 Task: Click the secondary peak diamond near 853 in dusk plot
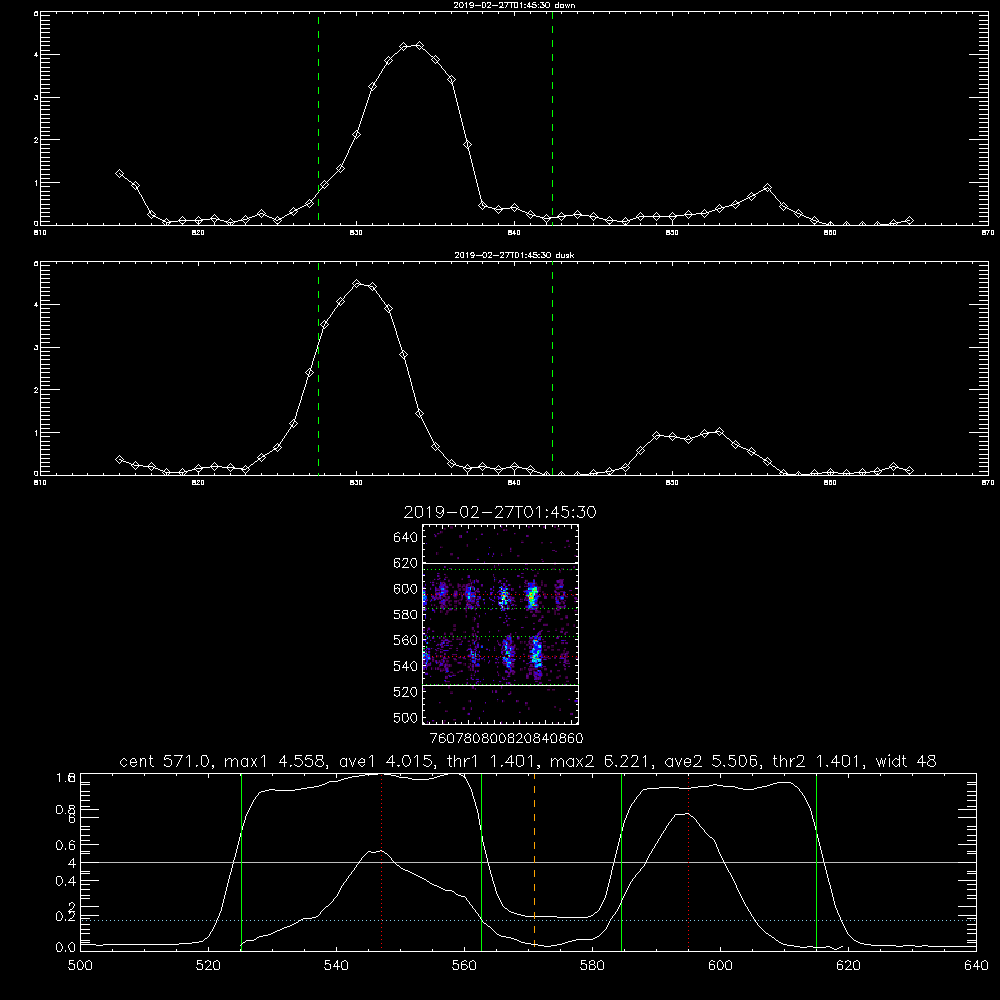click(719, 431)
